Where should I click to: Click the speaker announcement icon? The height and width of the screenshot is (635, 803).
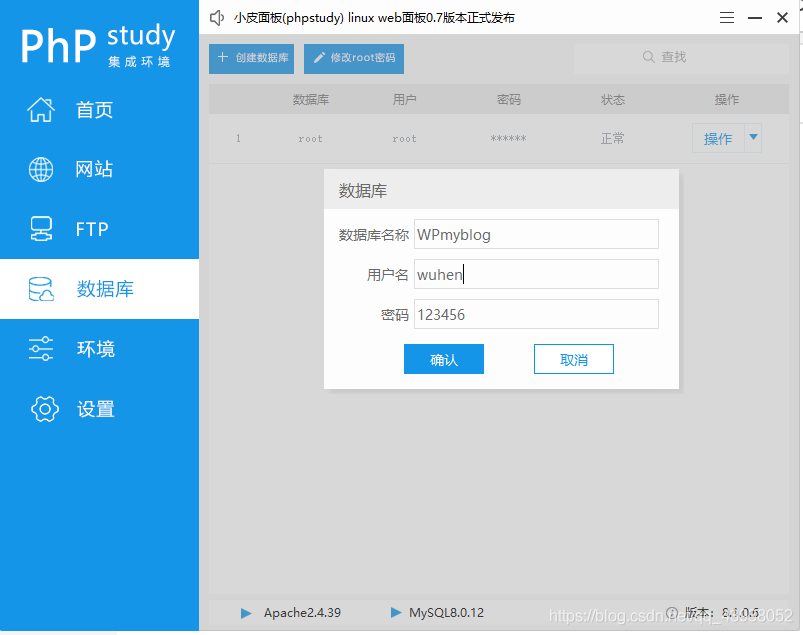click(217, 18)
